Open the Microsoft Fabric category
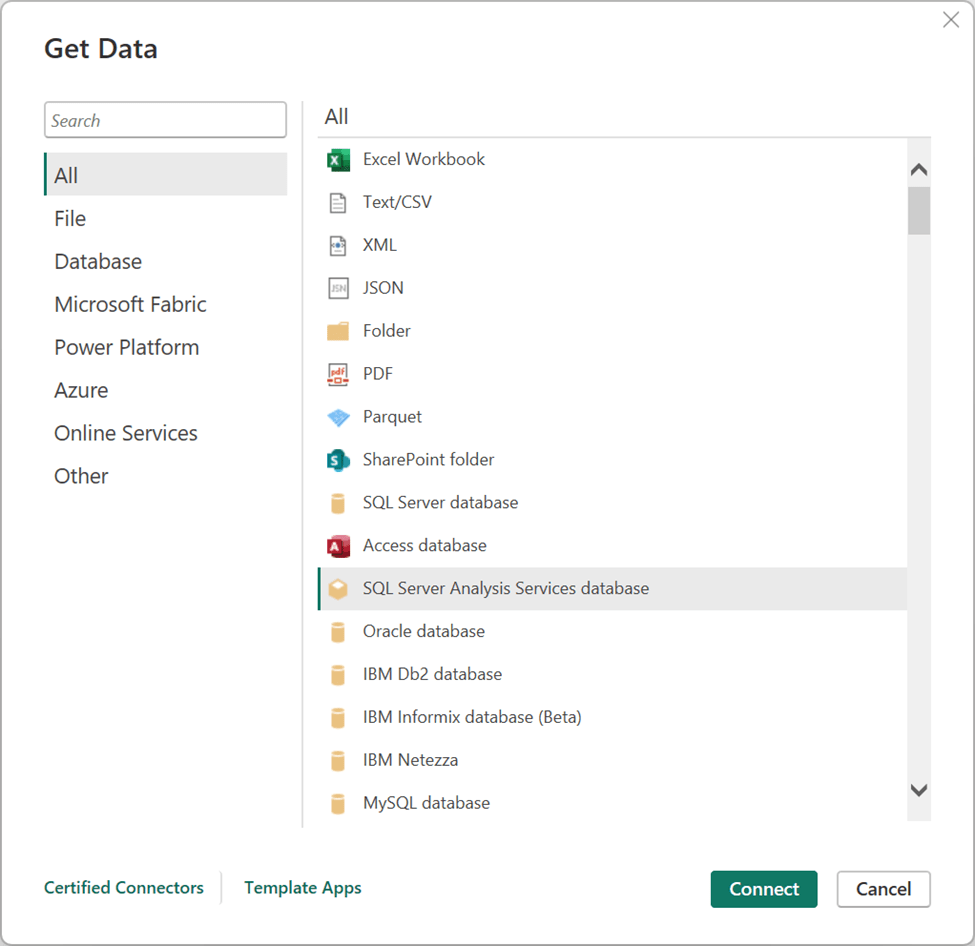 pos(130,304)
